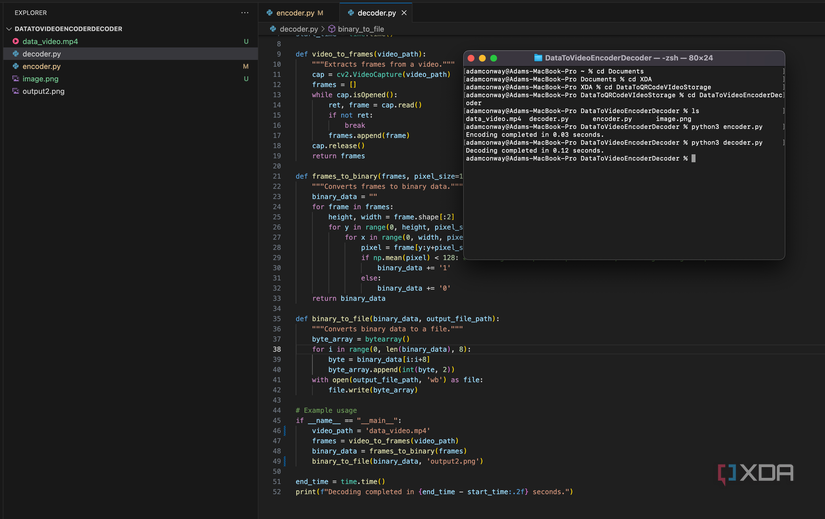Click the image icon beside output2.png
This screenshot has height=519, width=825.
16,91
